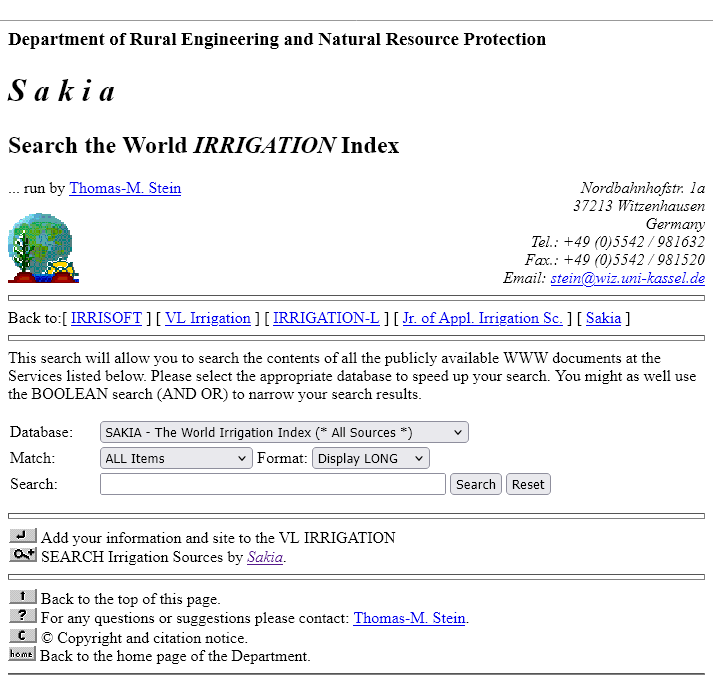
Task: Open the Format Display LONG dropdown
Action: (370, 458)
